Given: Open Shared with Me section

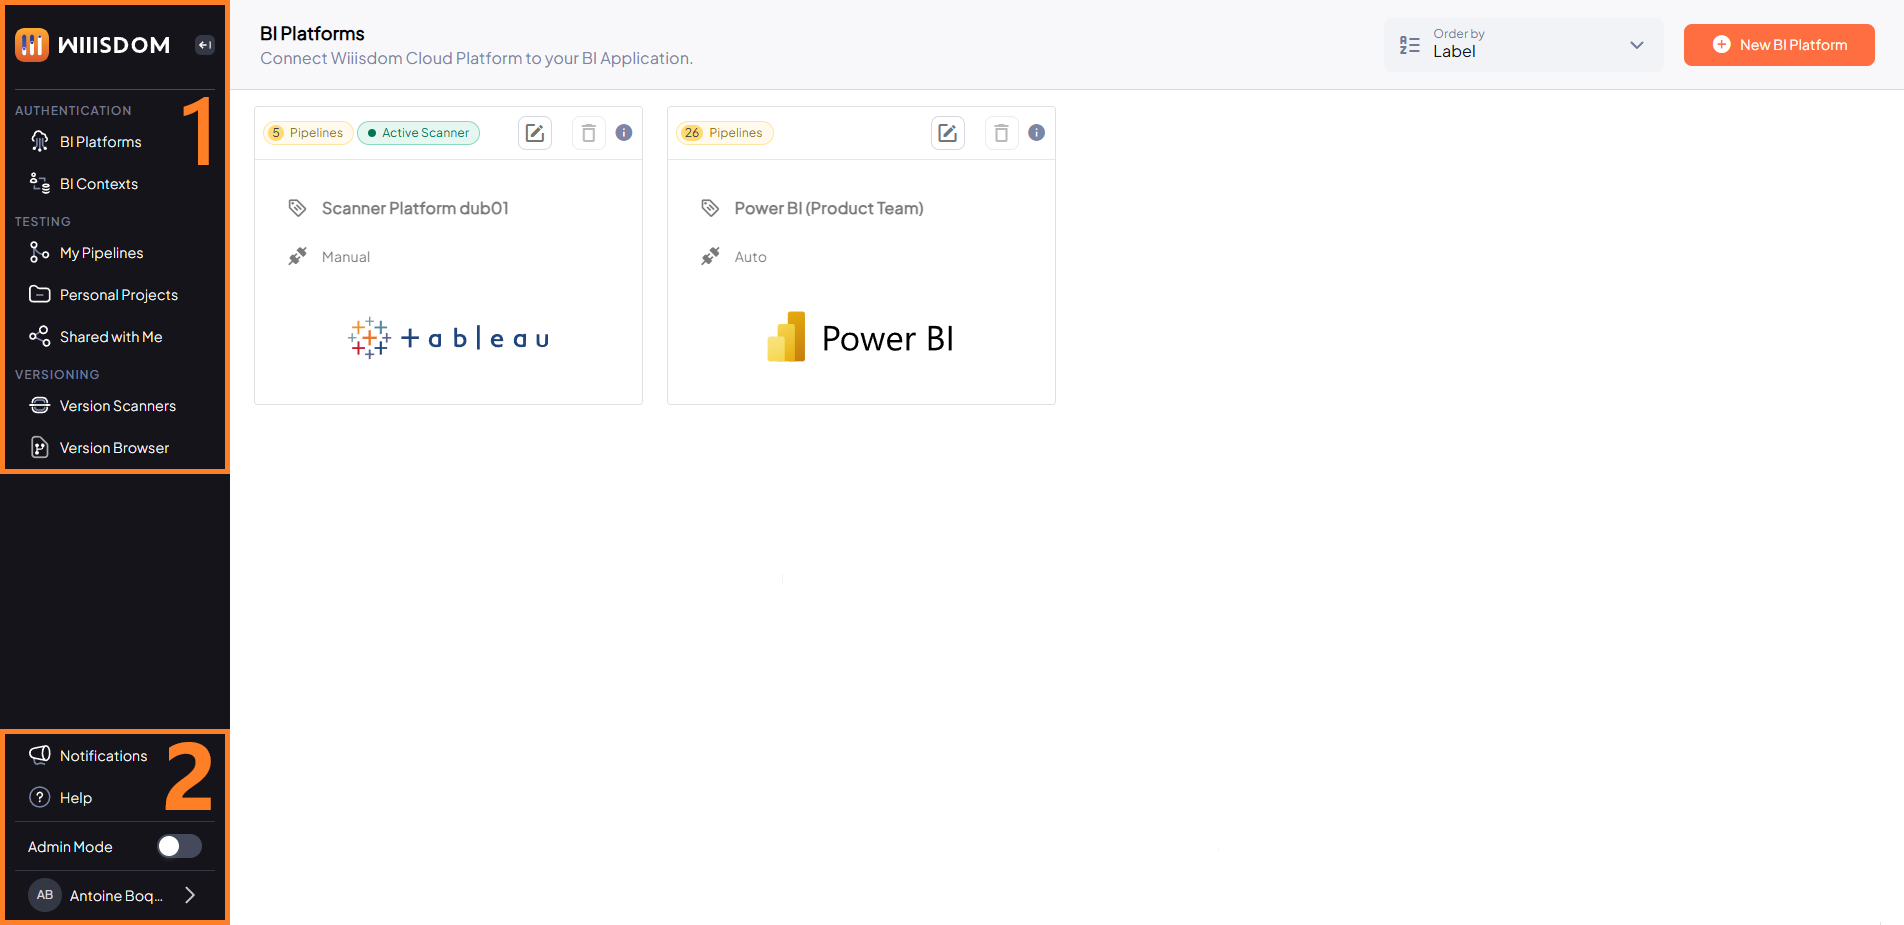Looking at the screenshot, I should click(110, 336).
